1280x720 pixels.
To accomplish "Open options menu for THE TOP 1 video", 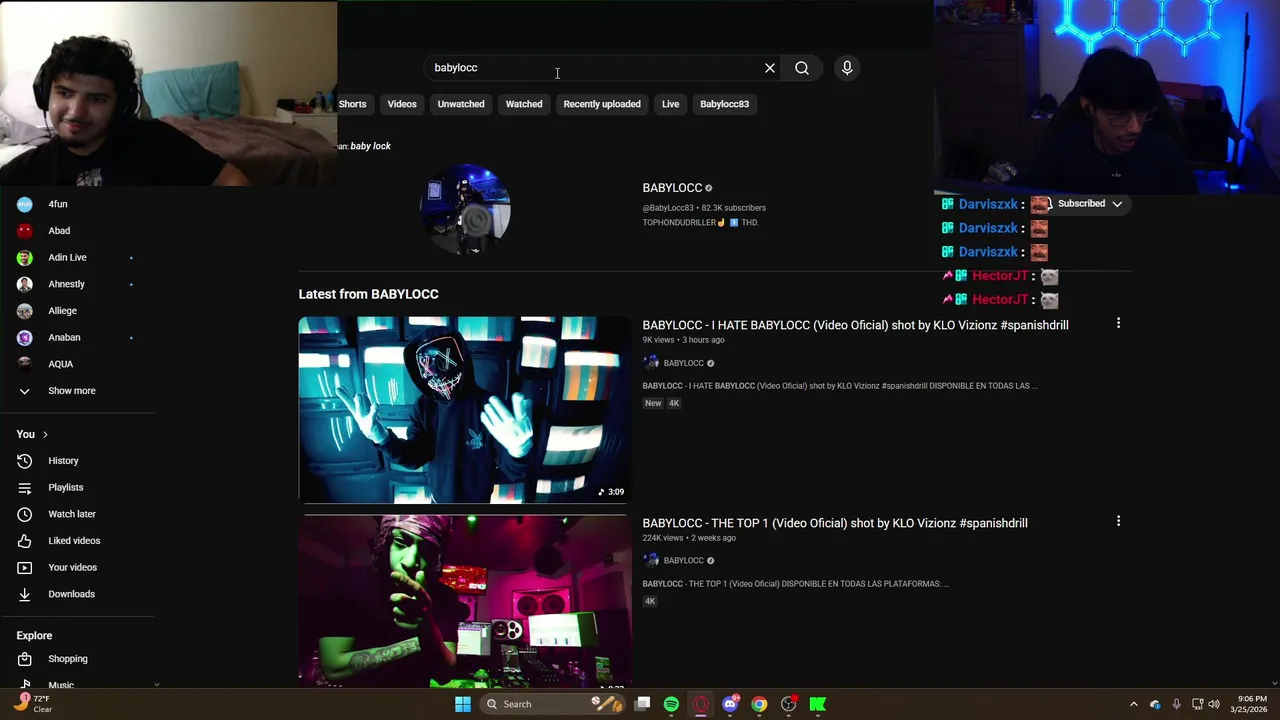I will click(x=1118, y=521).
